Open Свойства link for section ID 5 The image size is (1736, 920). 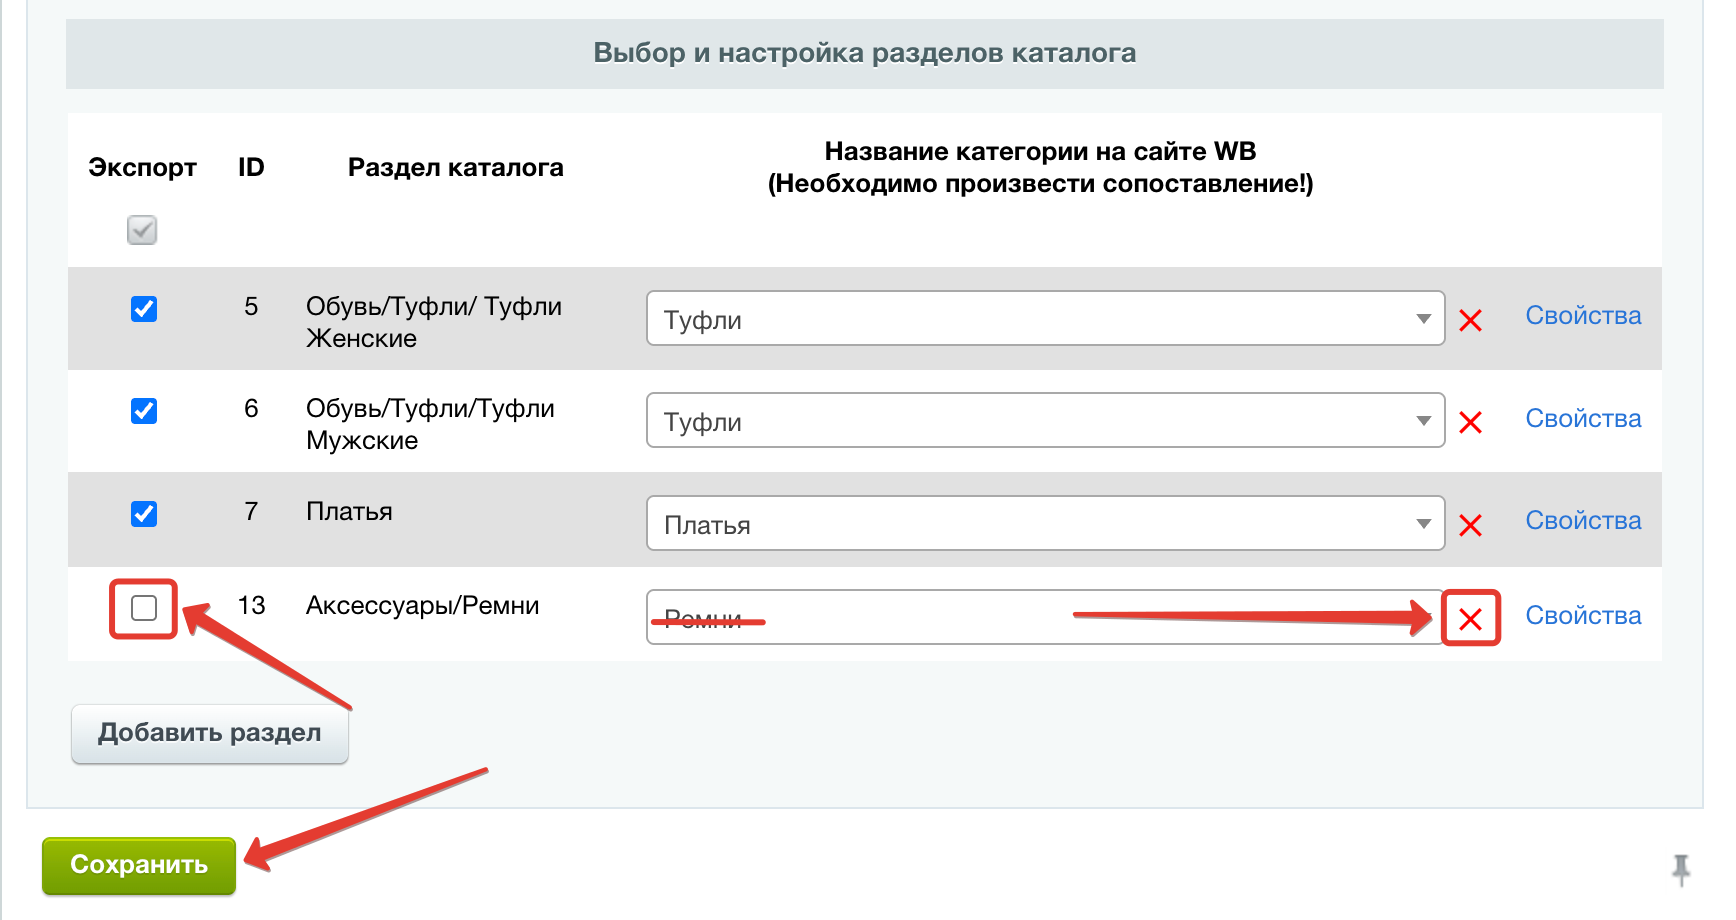(x=1583, y=316)
